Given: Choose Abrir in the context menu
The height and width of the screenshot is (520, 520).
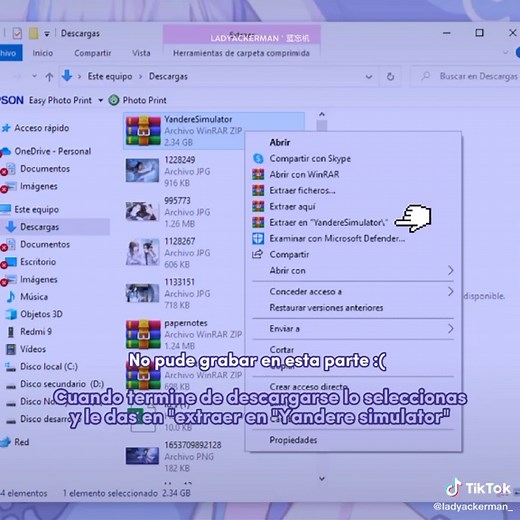Looking at the screenshot, I should click(280, 142).
